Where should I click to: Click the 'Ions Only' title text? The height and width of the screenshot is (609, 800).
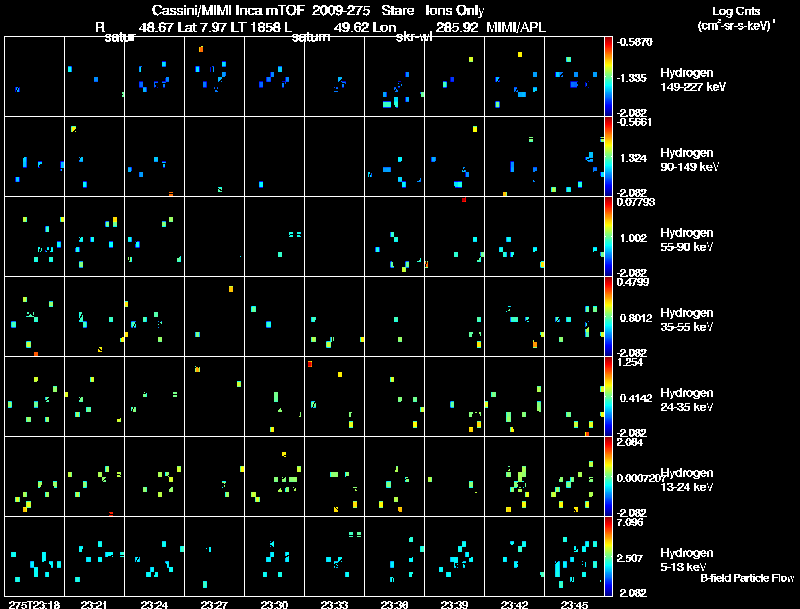[455, 11]
